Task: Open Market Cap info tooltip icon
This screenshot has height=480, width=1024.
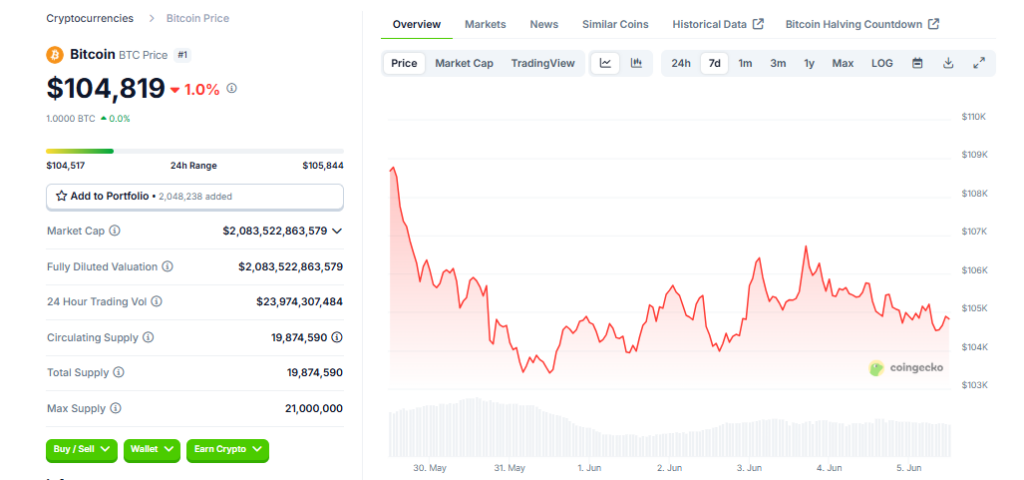Action: tap(115, 231)
